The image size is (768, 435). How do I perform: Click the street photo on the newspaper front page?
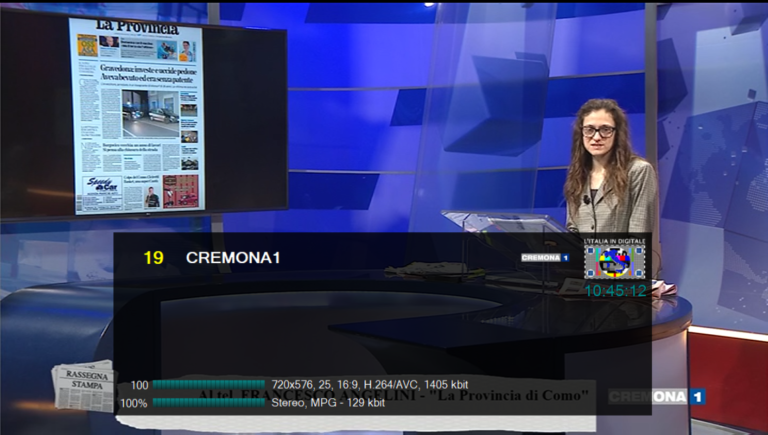150,114
